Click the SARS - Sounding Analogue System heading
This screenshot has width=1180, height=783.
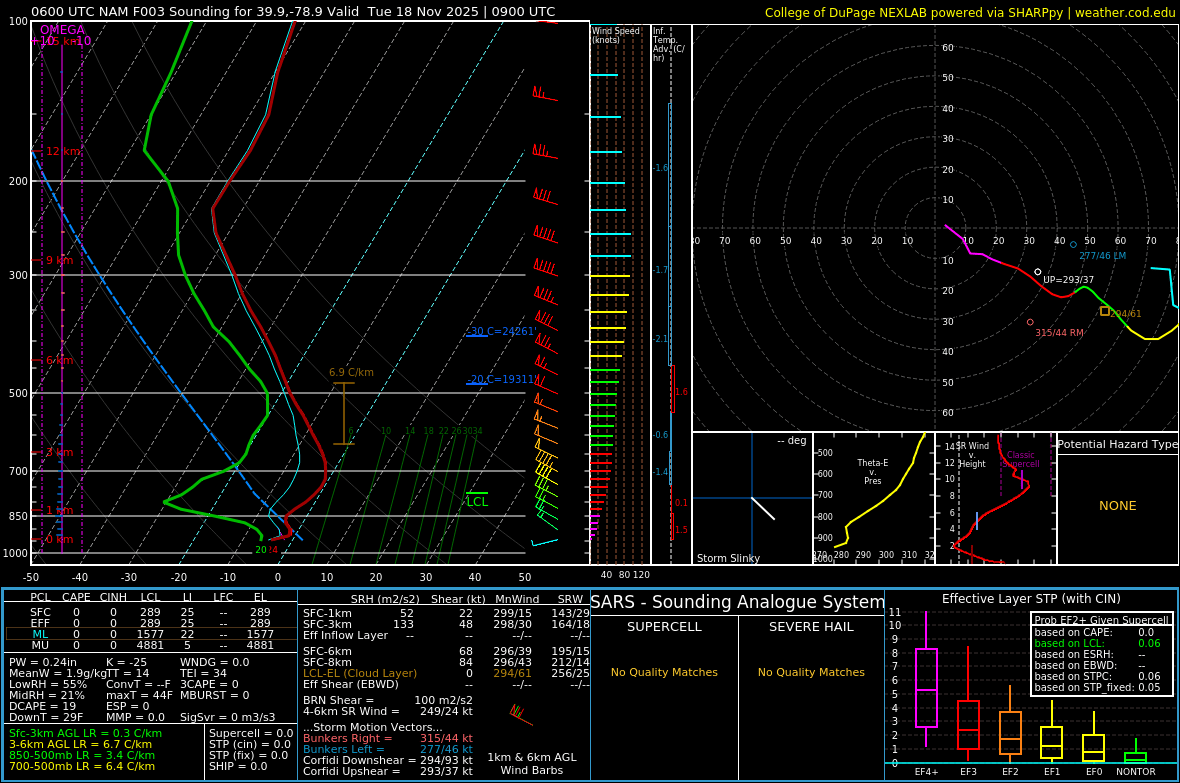[738, 602]
